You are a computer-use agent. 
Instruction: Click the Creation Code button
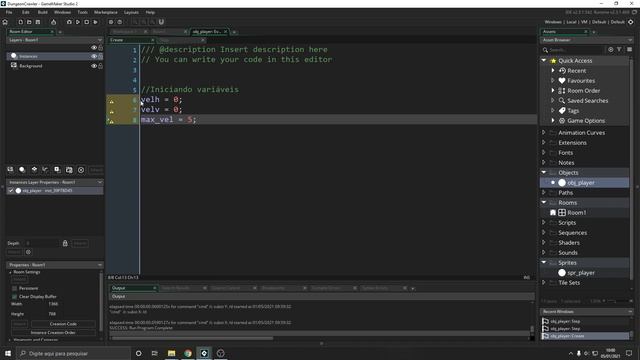(x=63, y=324)
